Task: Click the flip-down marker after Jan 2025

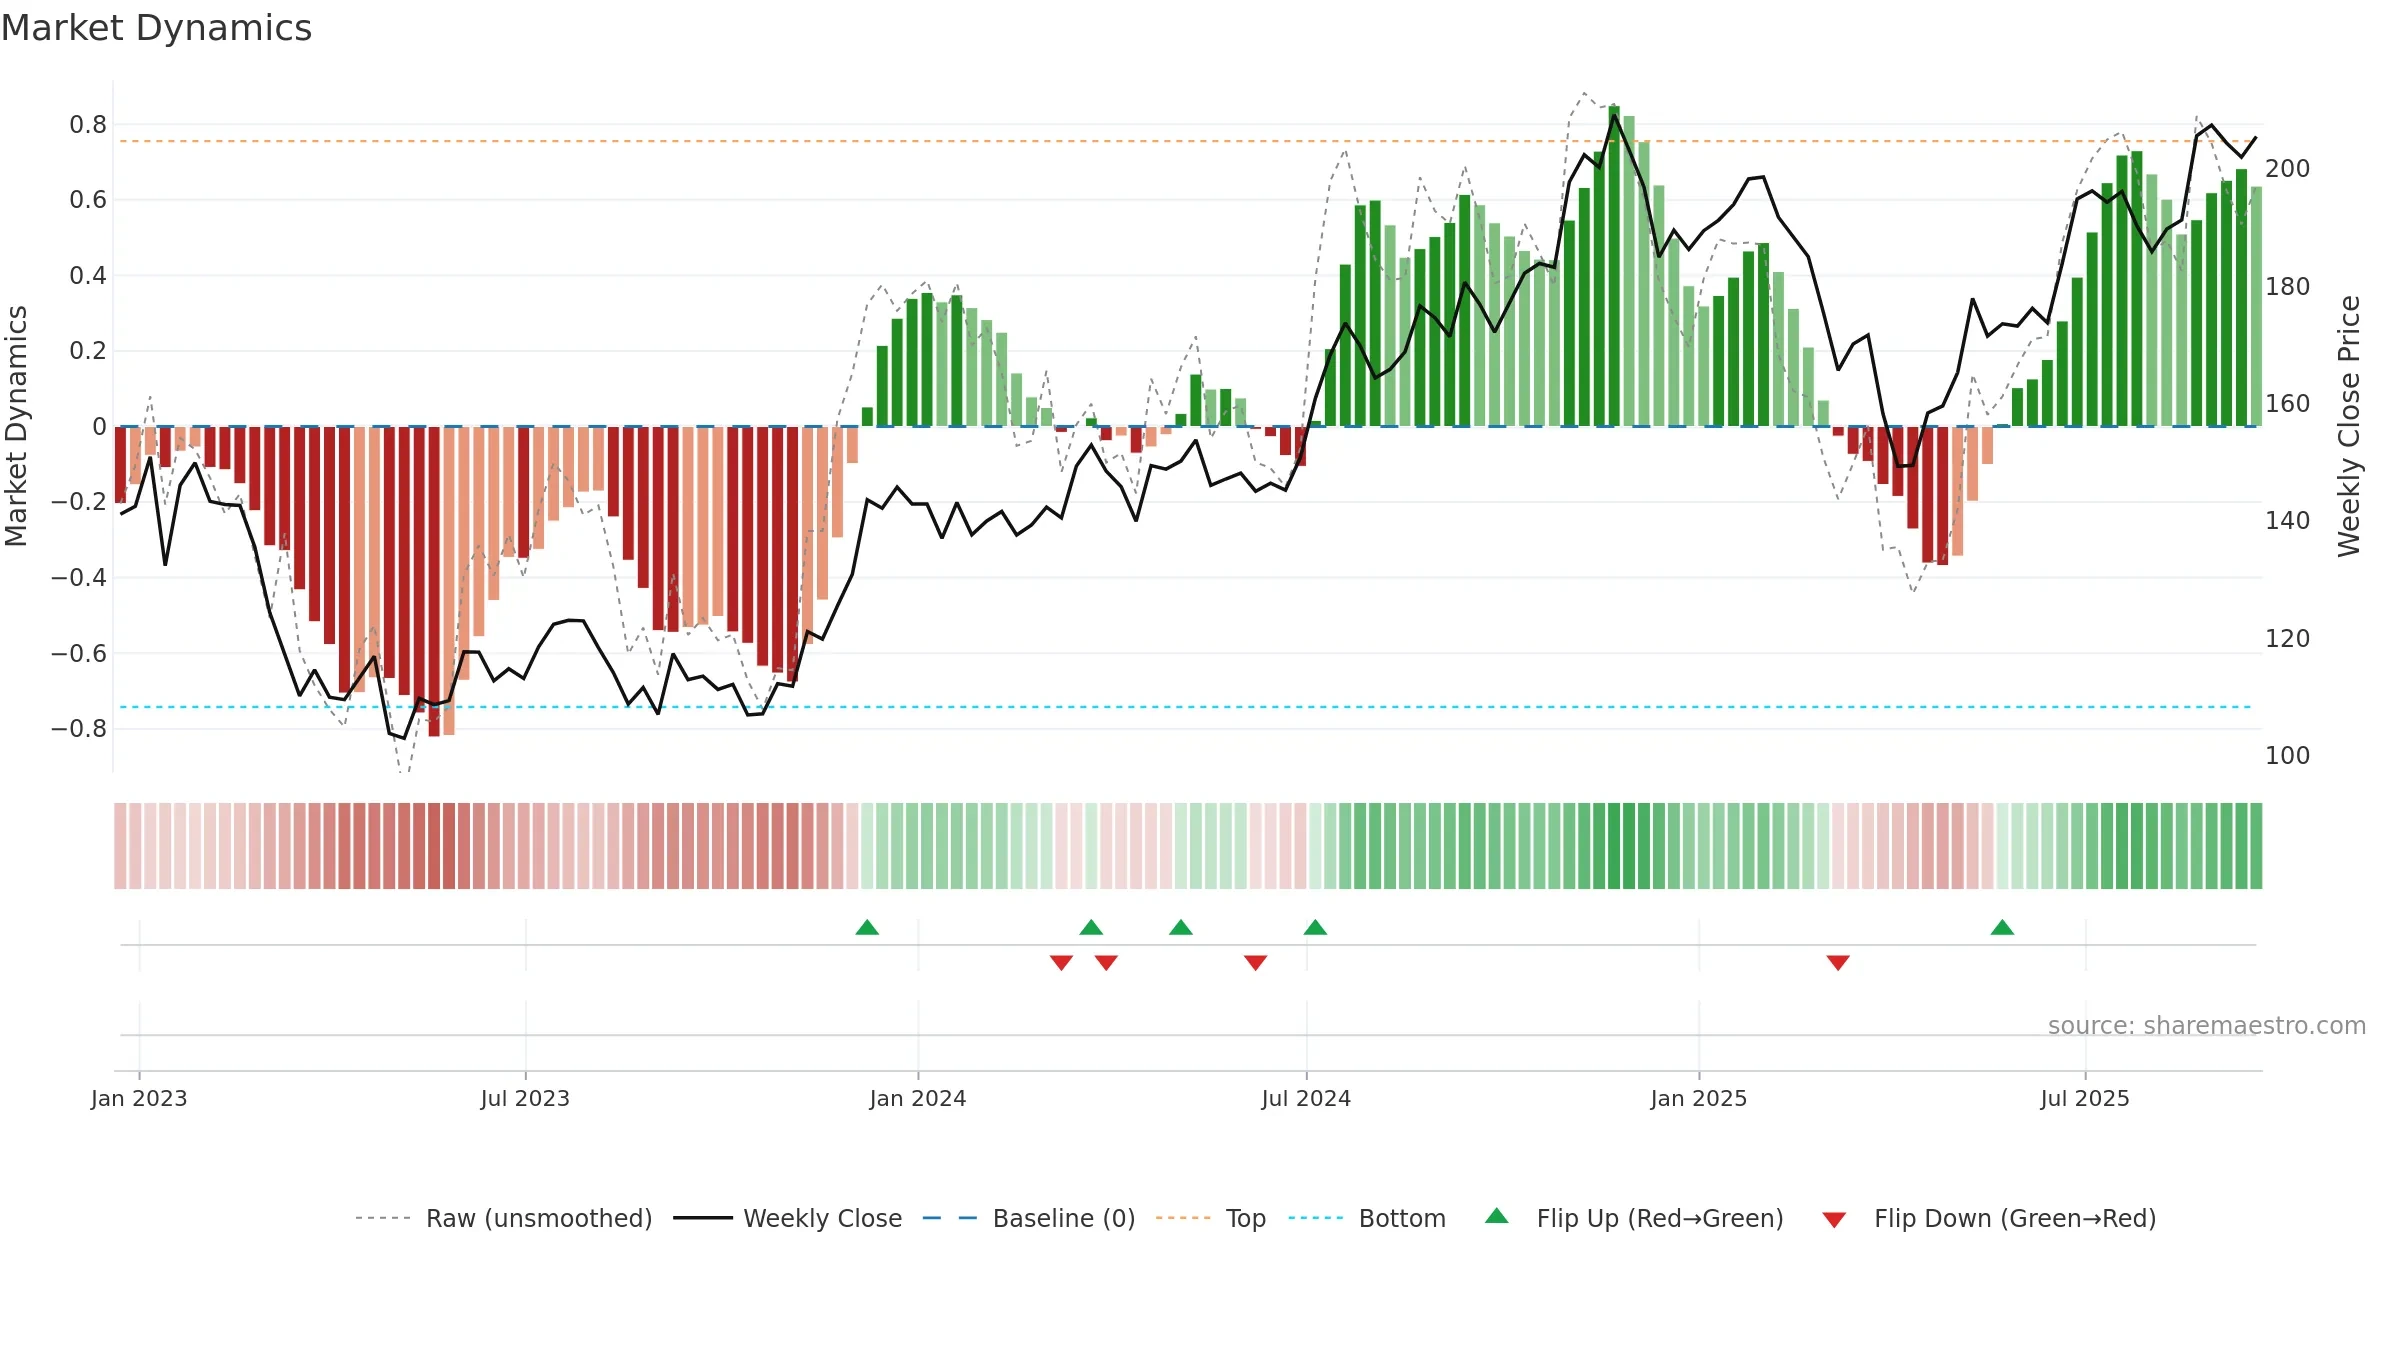Action: click(x=1838, y=962)
